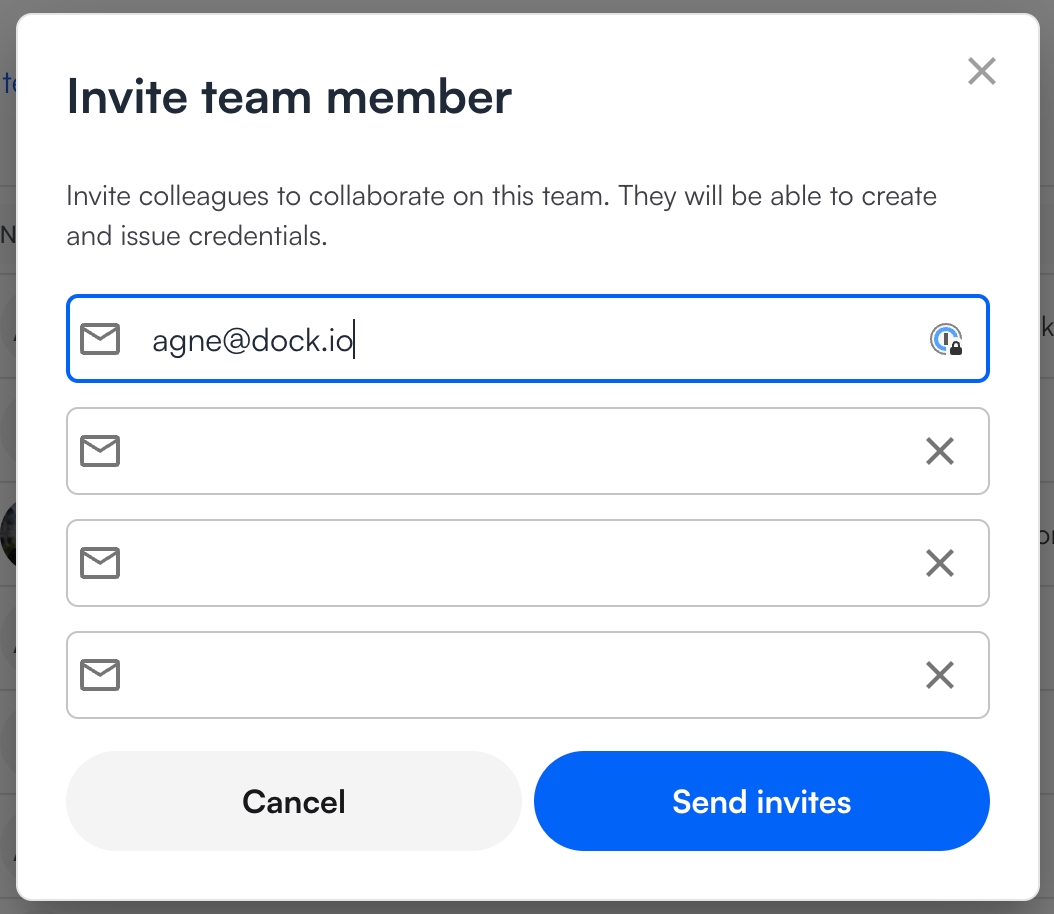1054x914 pixels.
Task: Click the "Invite team member" heading
Action: click(x=289, y=98)
